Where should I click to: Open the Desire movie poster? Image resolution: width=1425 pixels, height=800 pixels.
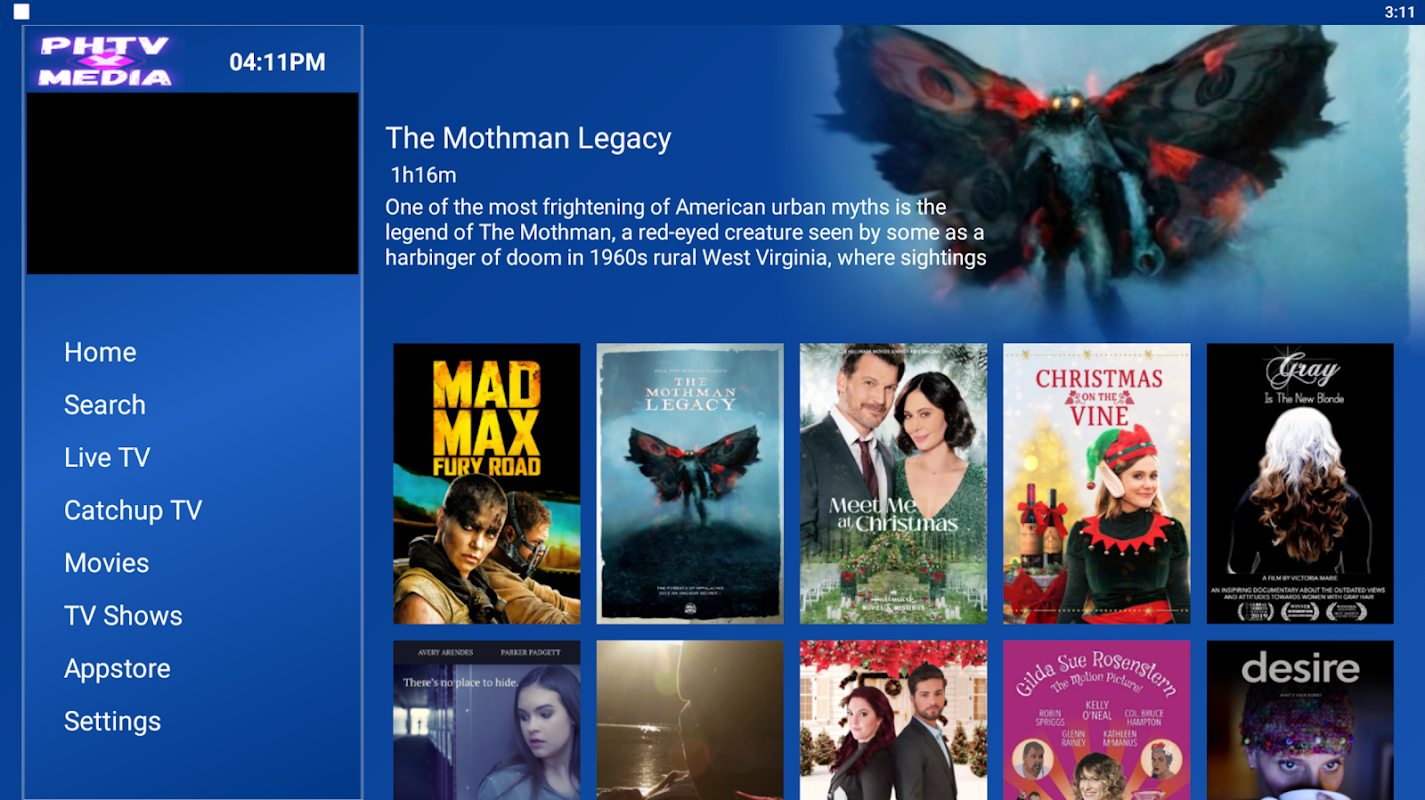[x=1300, y=720]
